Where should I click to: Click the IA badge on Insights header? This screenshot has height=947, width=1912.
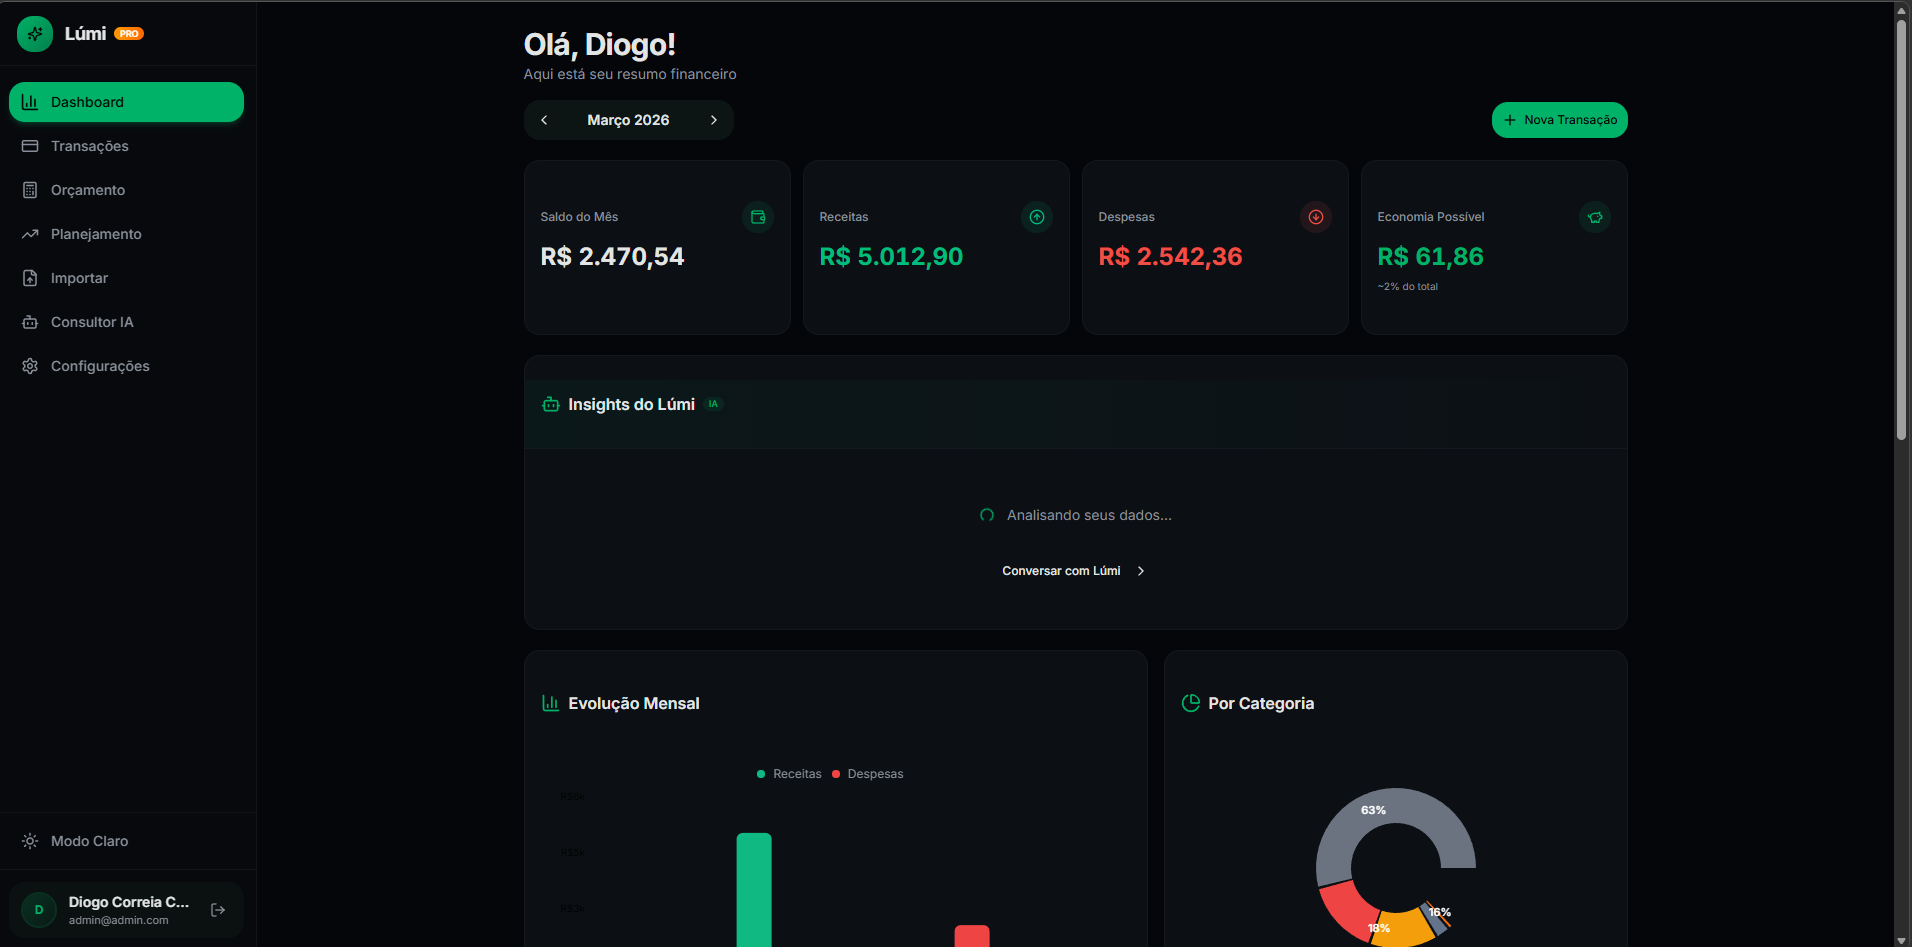point(713,404)
